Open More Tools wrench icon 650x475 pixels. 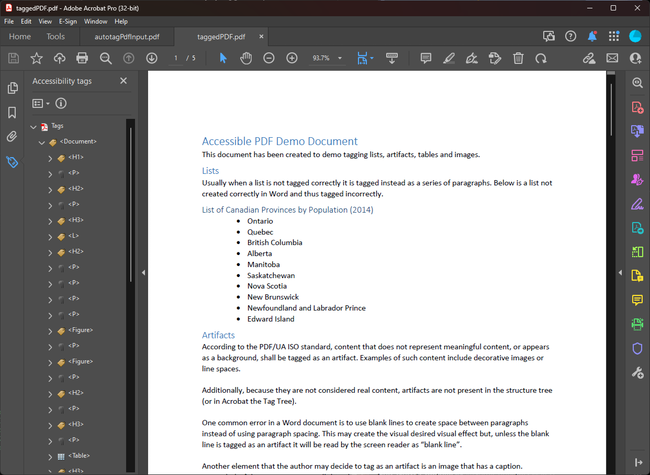(x=637, y=372)
